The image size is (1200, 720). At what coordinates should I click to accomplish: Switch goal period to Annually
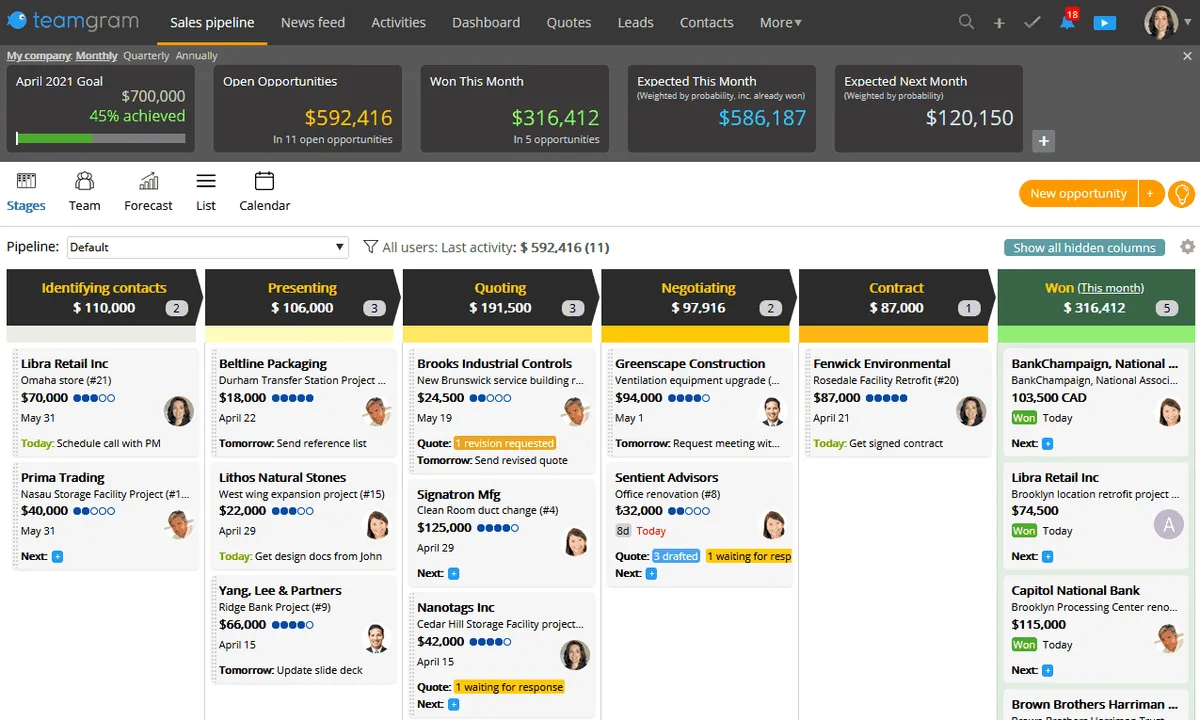tap(197, 56)
